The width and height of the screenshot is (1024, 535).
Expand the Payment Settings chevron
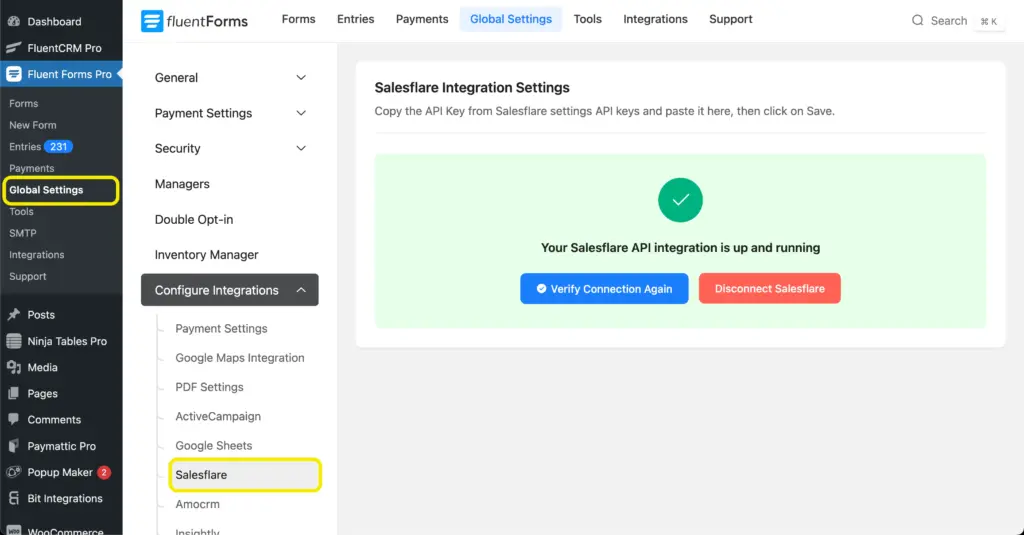[x=301, y=114]
